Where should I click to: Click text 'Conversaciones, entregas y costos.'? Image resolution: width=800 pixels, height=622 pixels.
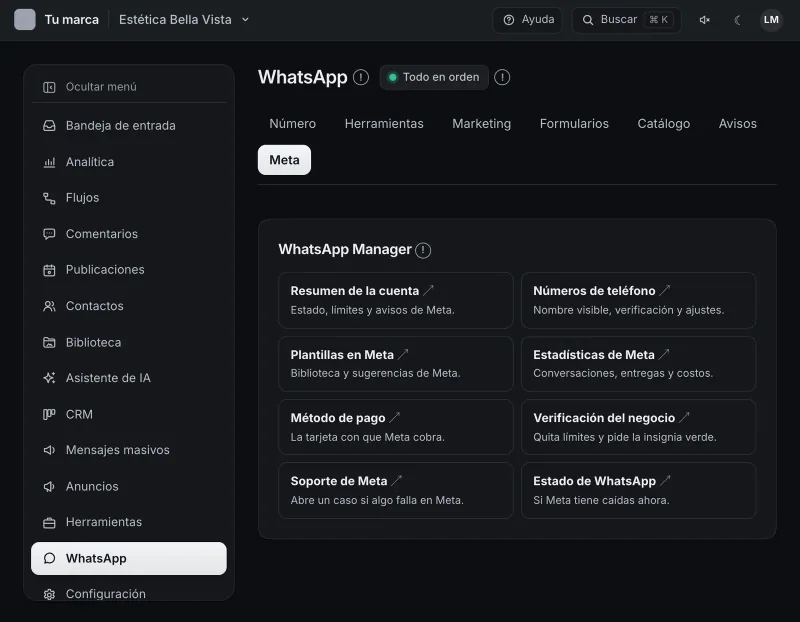623,374
